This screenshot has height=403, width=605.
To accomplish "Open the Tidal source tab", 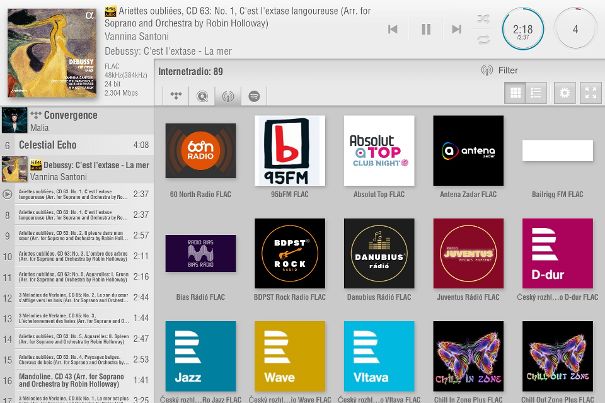I will (176, 95).
